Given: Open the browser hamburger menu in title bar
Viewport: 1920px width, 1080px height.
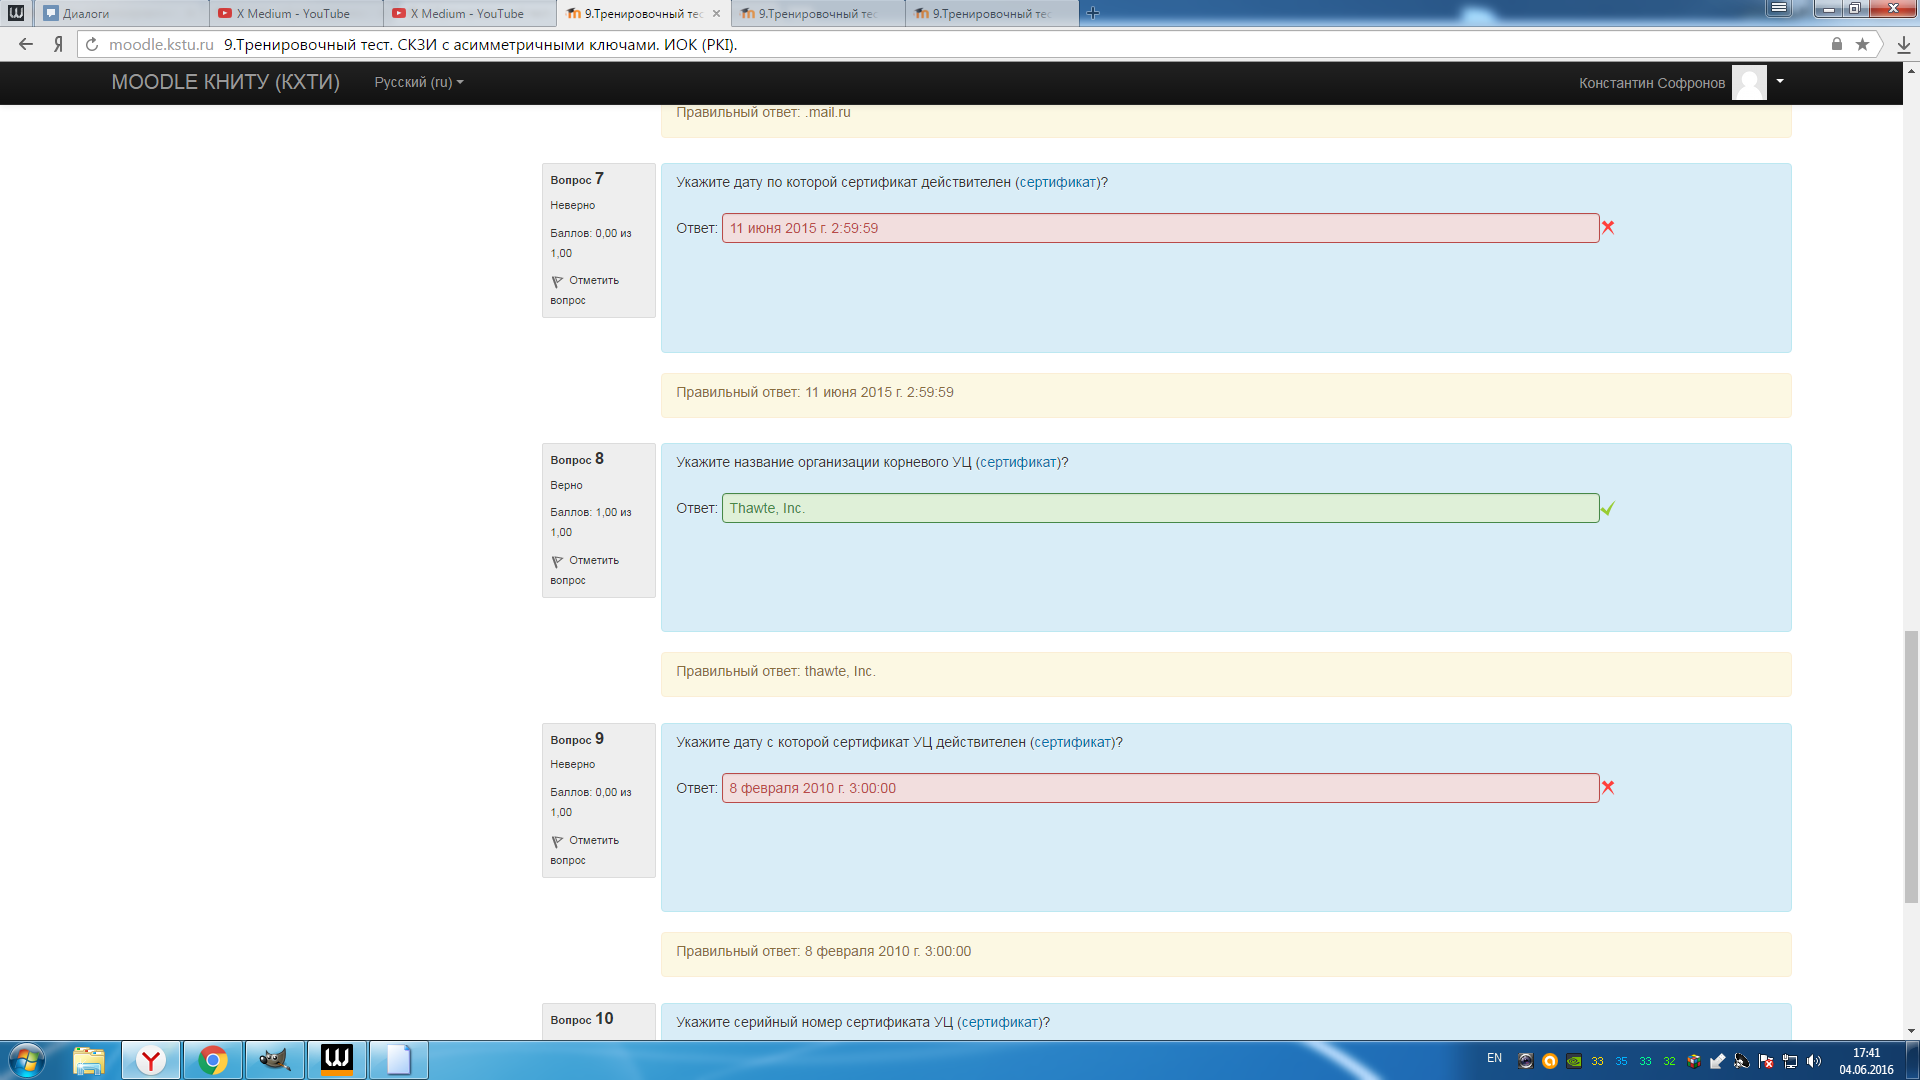Looking at the screenshot, I should pos(1779,8).
